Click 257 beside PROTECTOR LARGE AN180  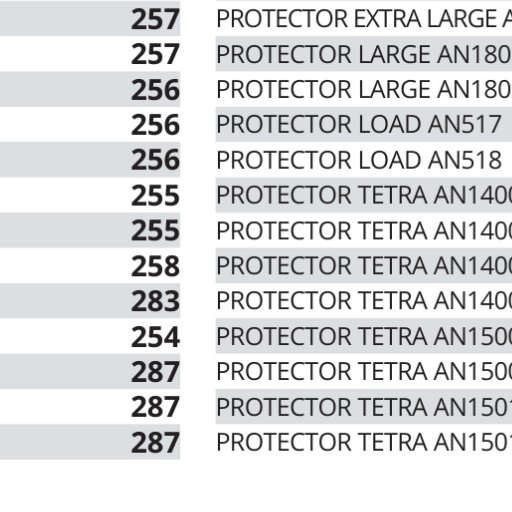[155, 54]
